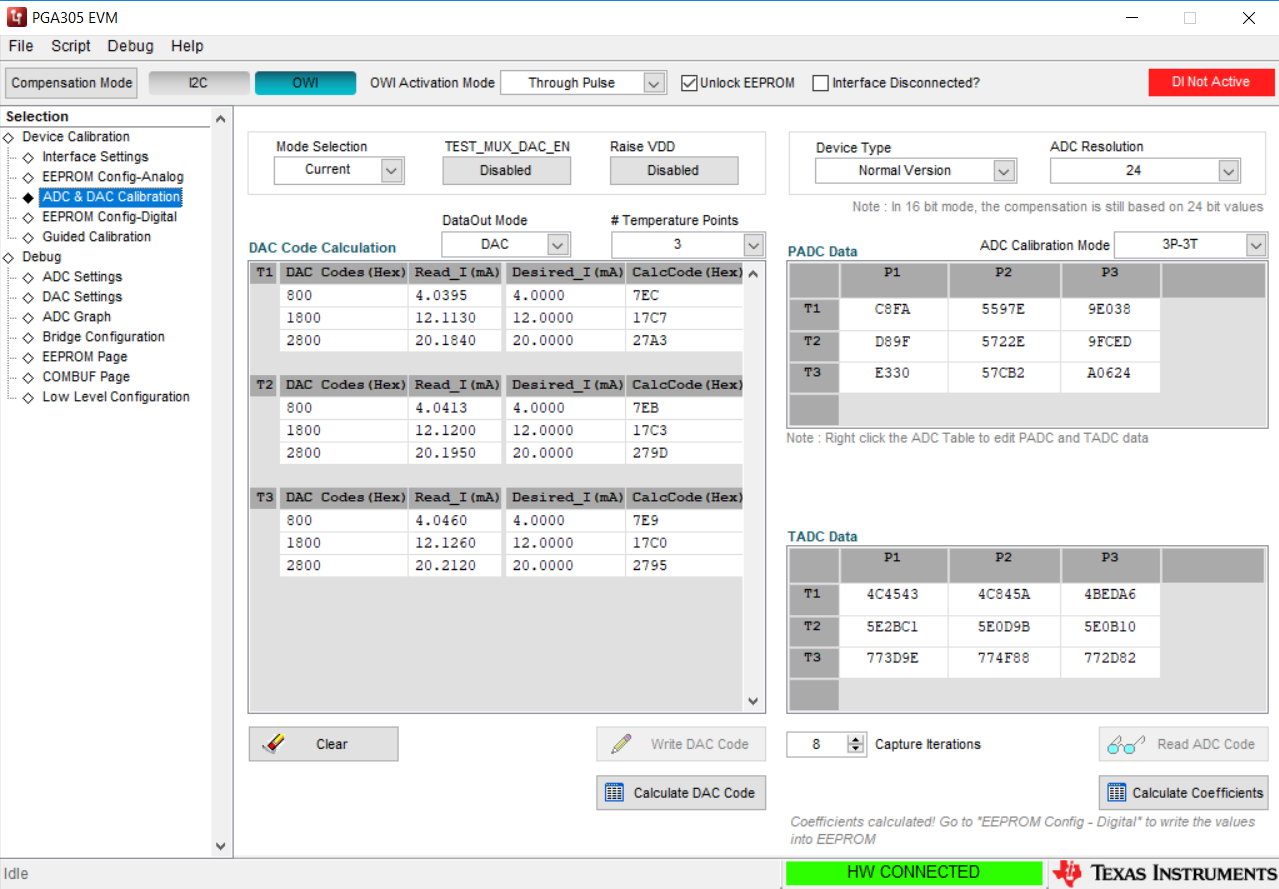Toggle Raise VDD Disabled button
1279x889 pixels.
674,170
